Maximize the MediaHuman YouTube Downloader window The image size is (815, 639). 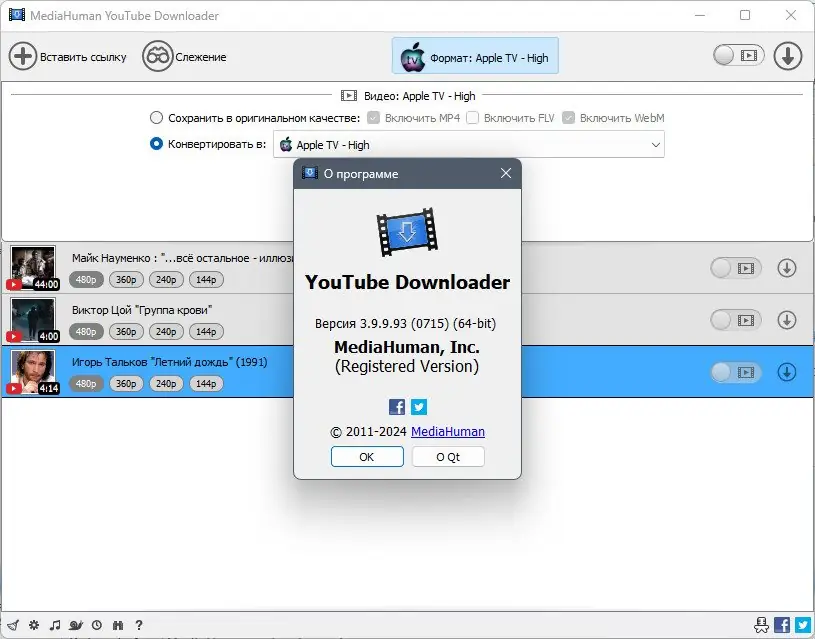click(x=745, y=15)
